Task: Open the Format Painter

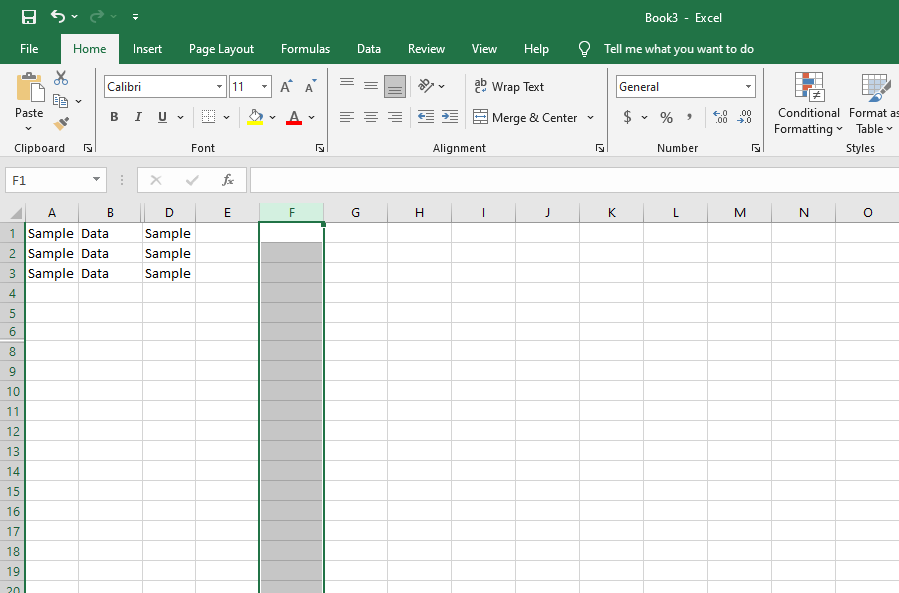Action: 60,122
